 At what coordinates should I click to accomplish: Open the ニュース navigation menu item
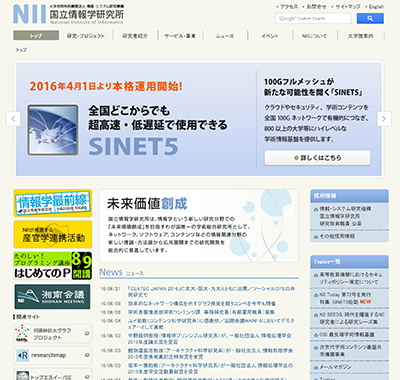point(225,36)
